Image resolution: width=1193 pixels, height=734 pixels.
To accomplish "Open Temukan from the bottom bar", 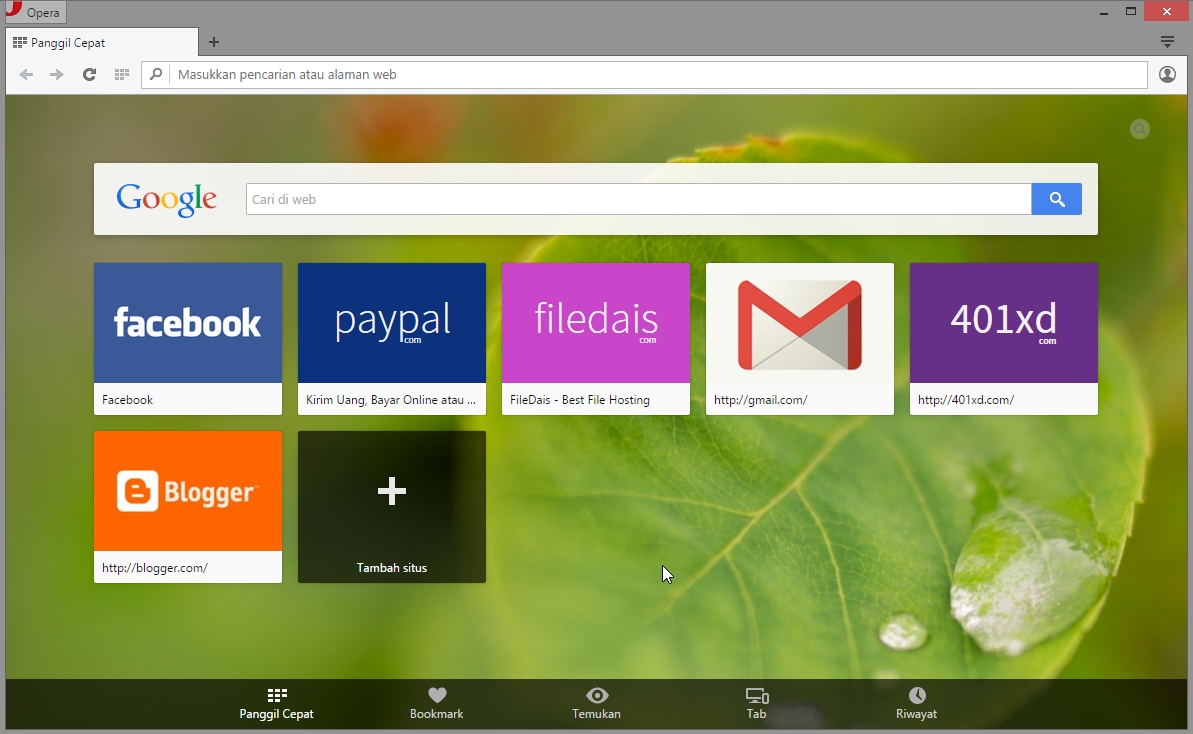I will (596, 701).
